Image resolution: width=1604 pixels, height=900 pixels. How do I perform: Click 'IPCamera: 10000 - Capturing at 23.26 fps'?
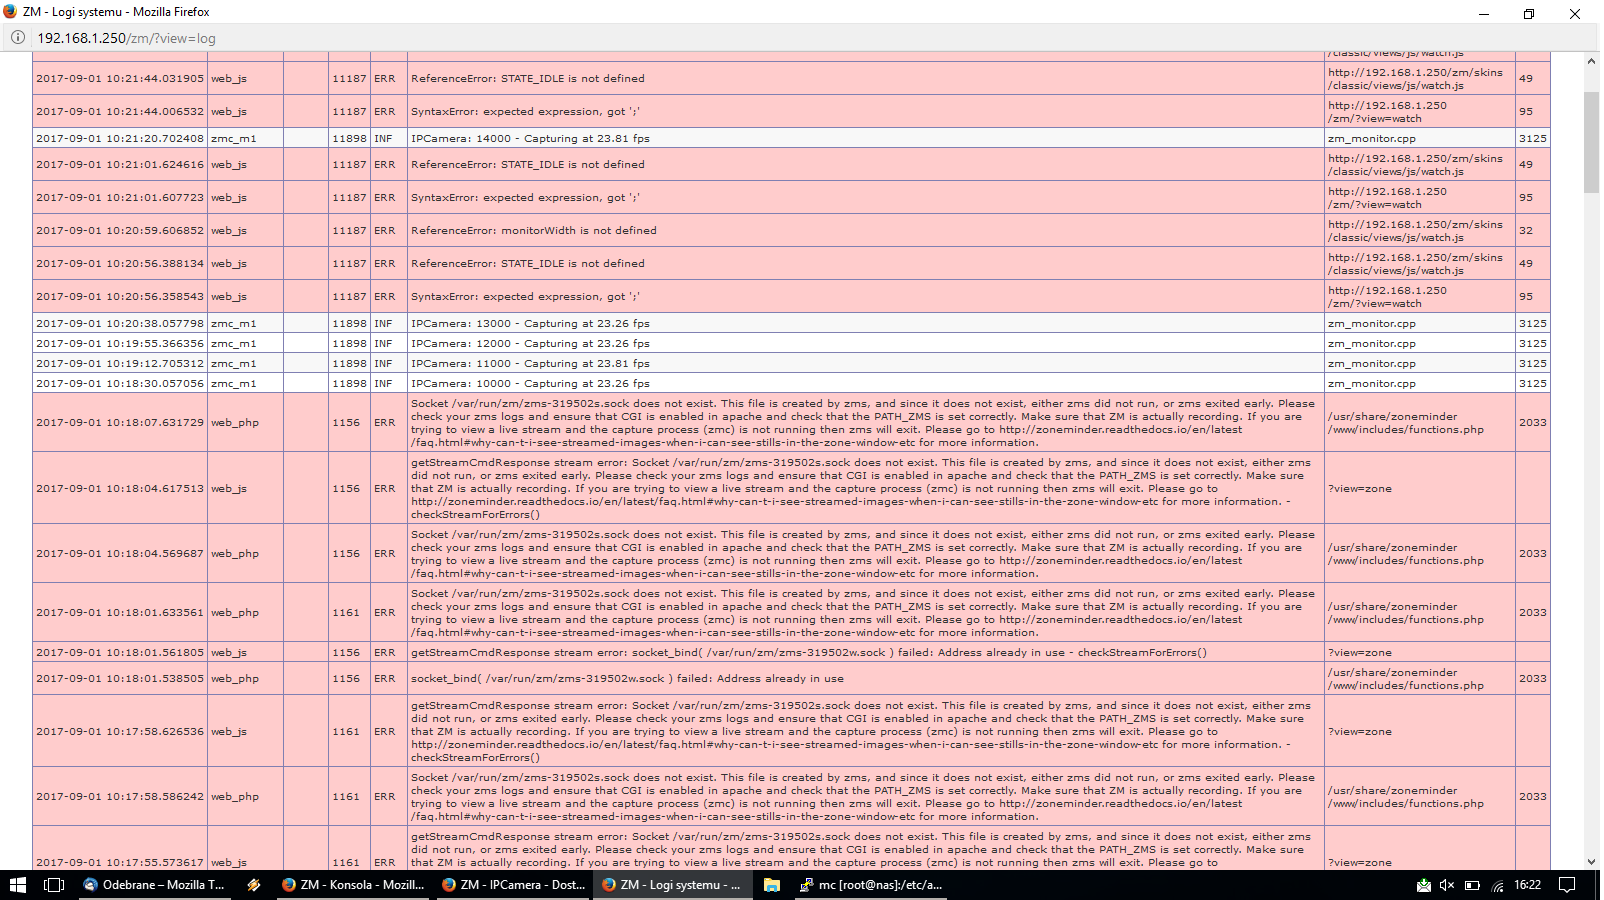(x=530, y=383)
